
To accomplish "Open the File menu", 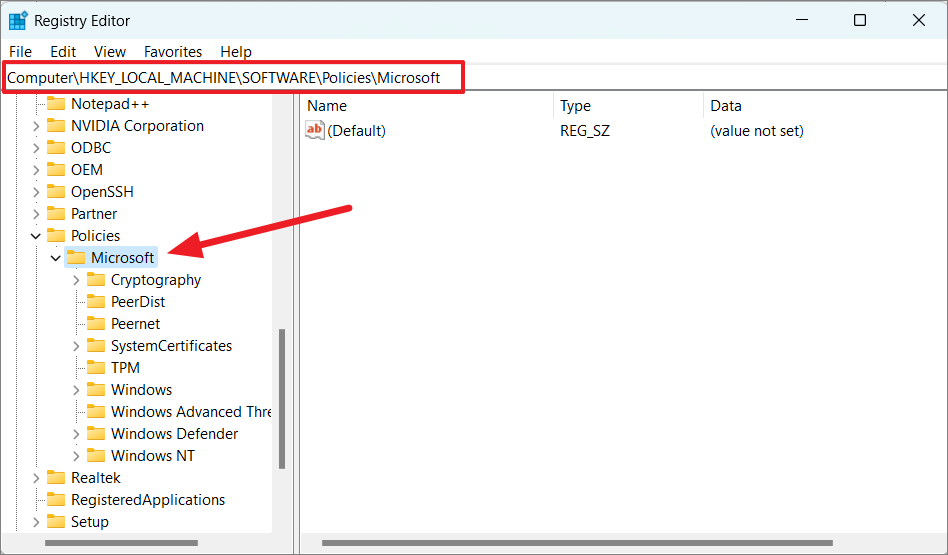I will pos(21,52).
